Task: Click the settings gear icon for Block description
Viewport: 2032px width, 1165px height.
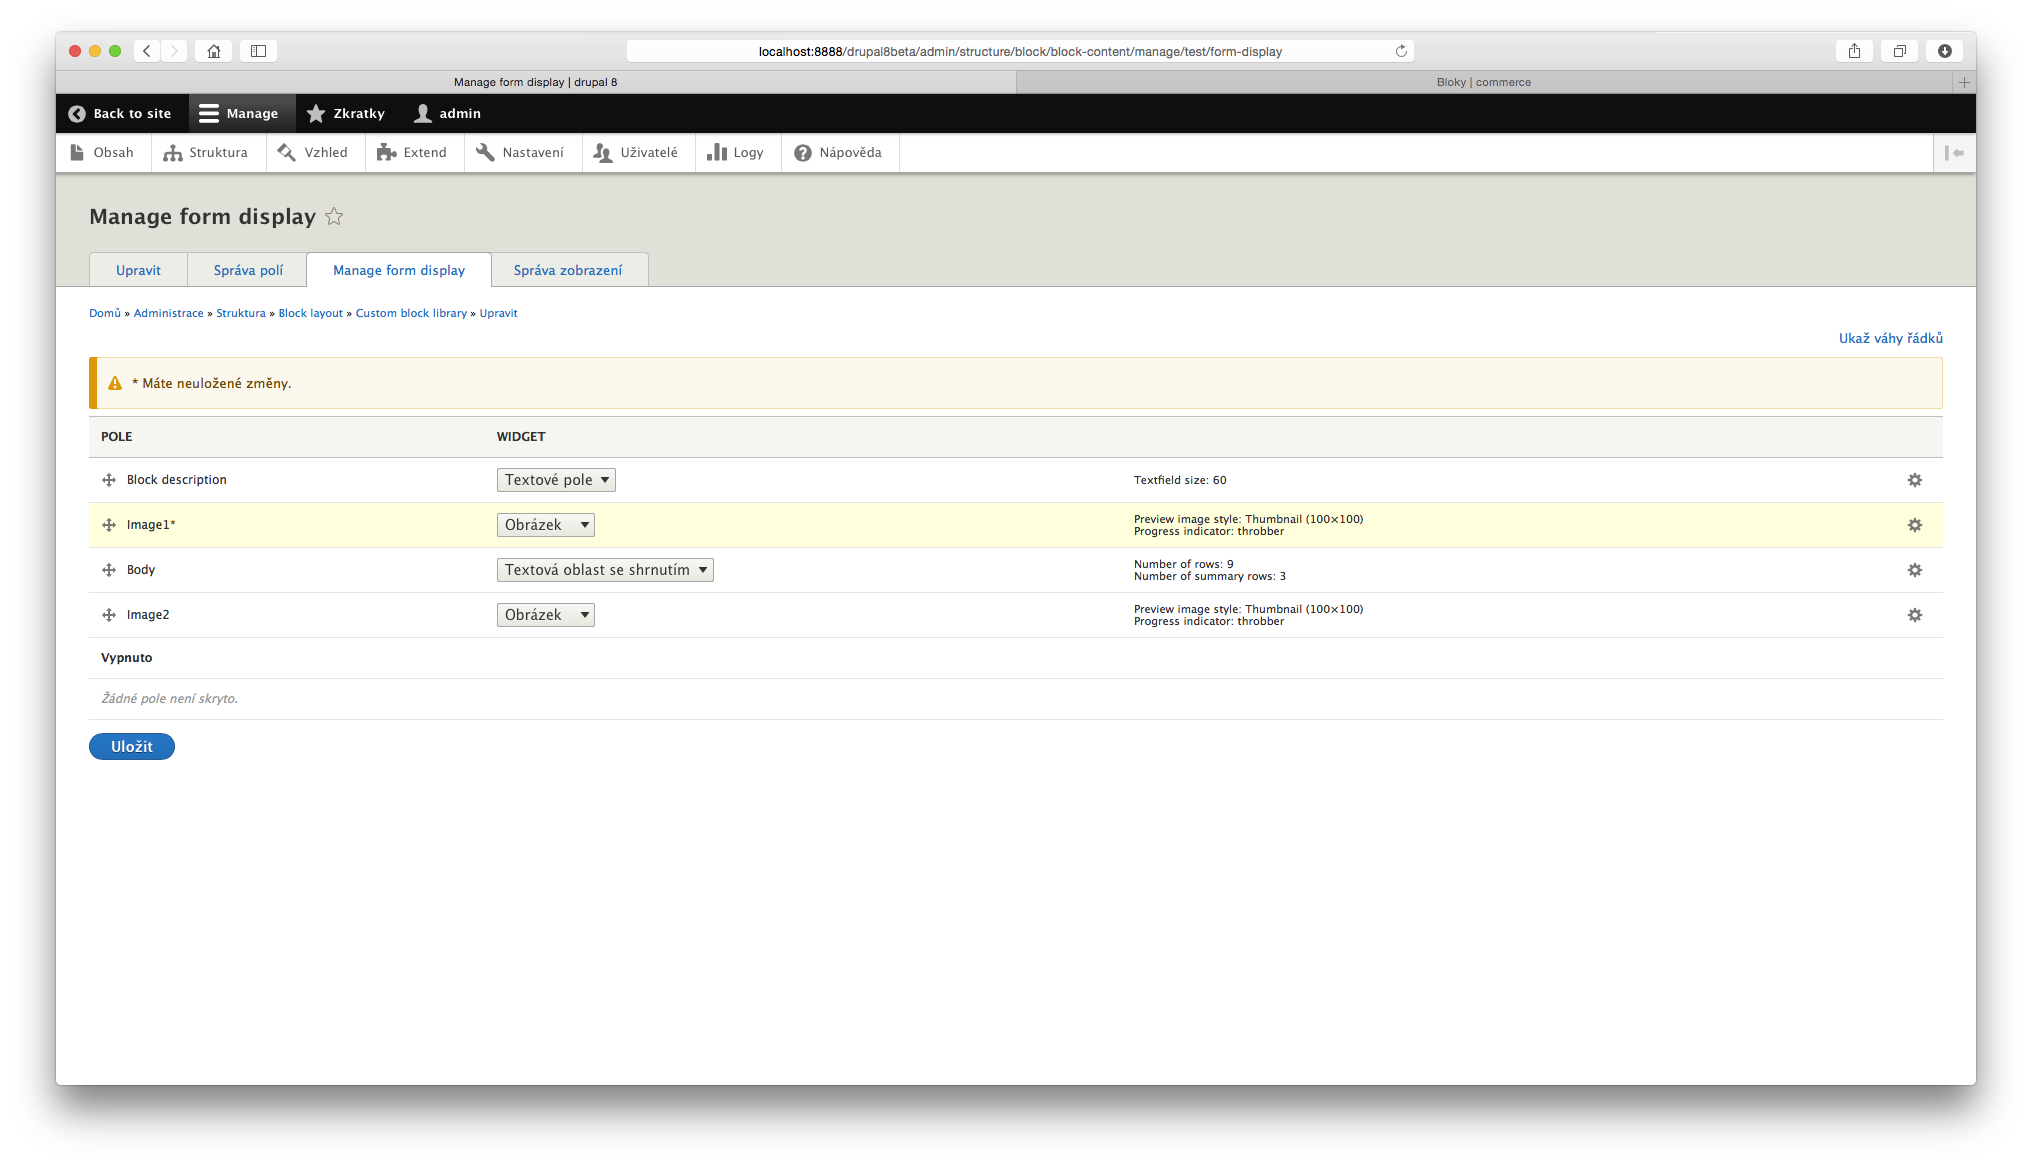Action: tap(1915, 479)
